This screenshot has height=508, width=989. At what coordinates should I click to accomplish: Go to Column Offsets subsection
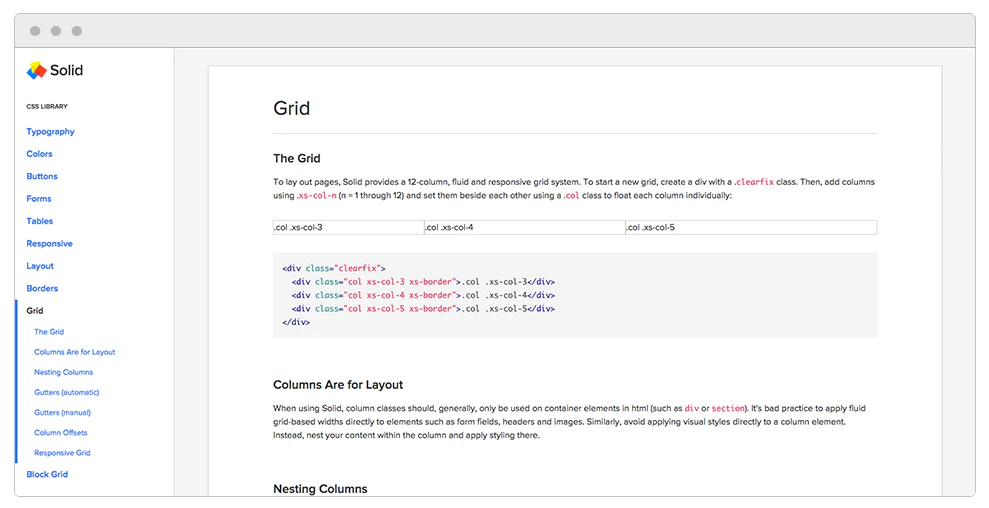pos(60,433)
